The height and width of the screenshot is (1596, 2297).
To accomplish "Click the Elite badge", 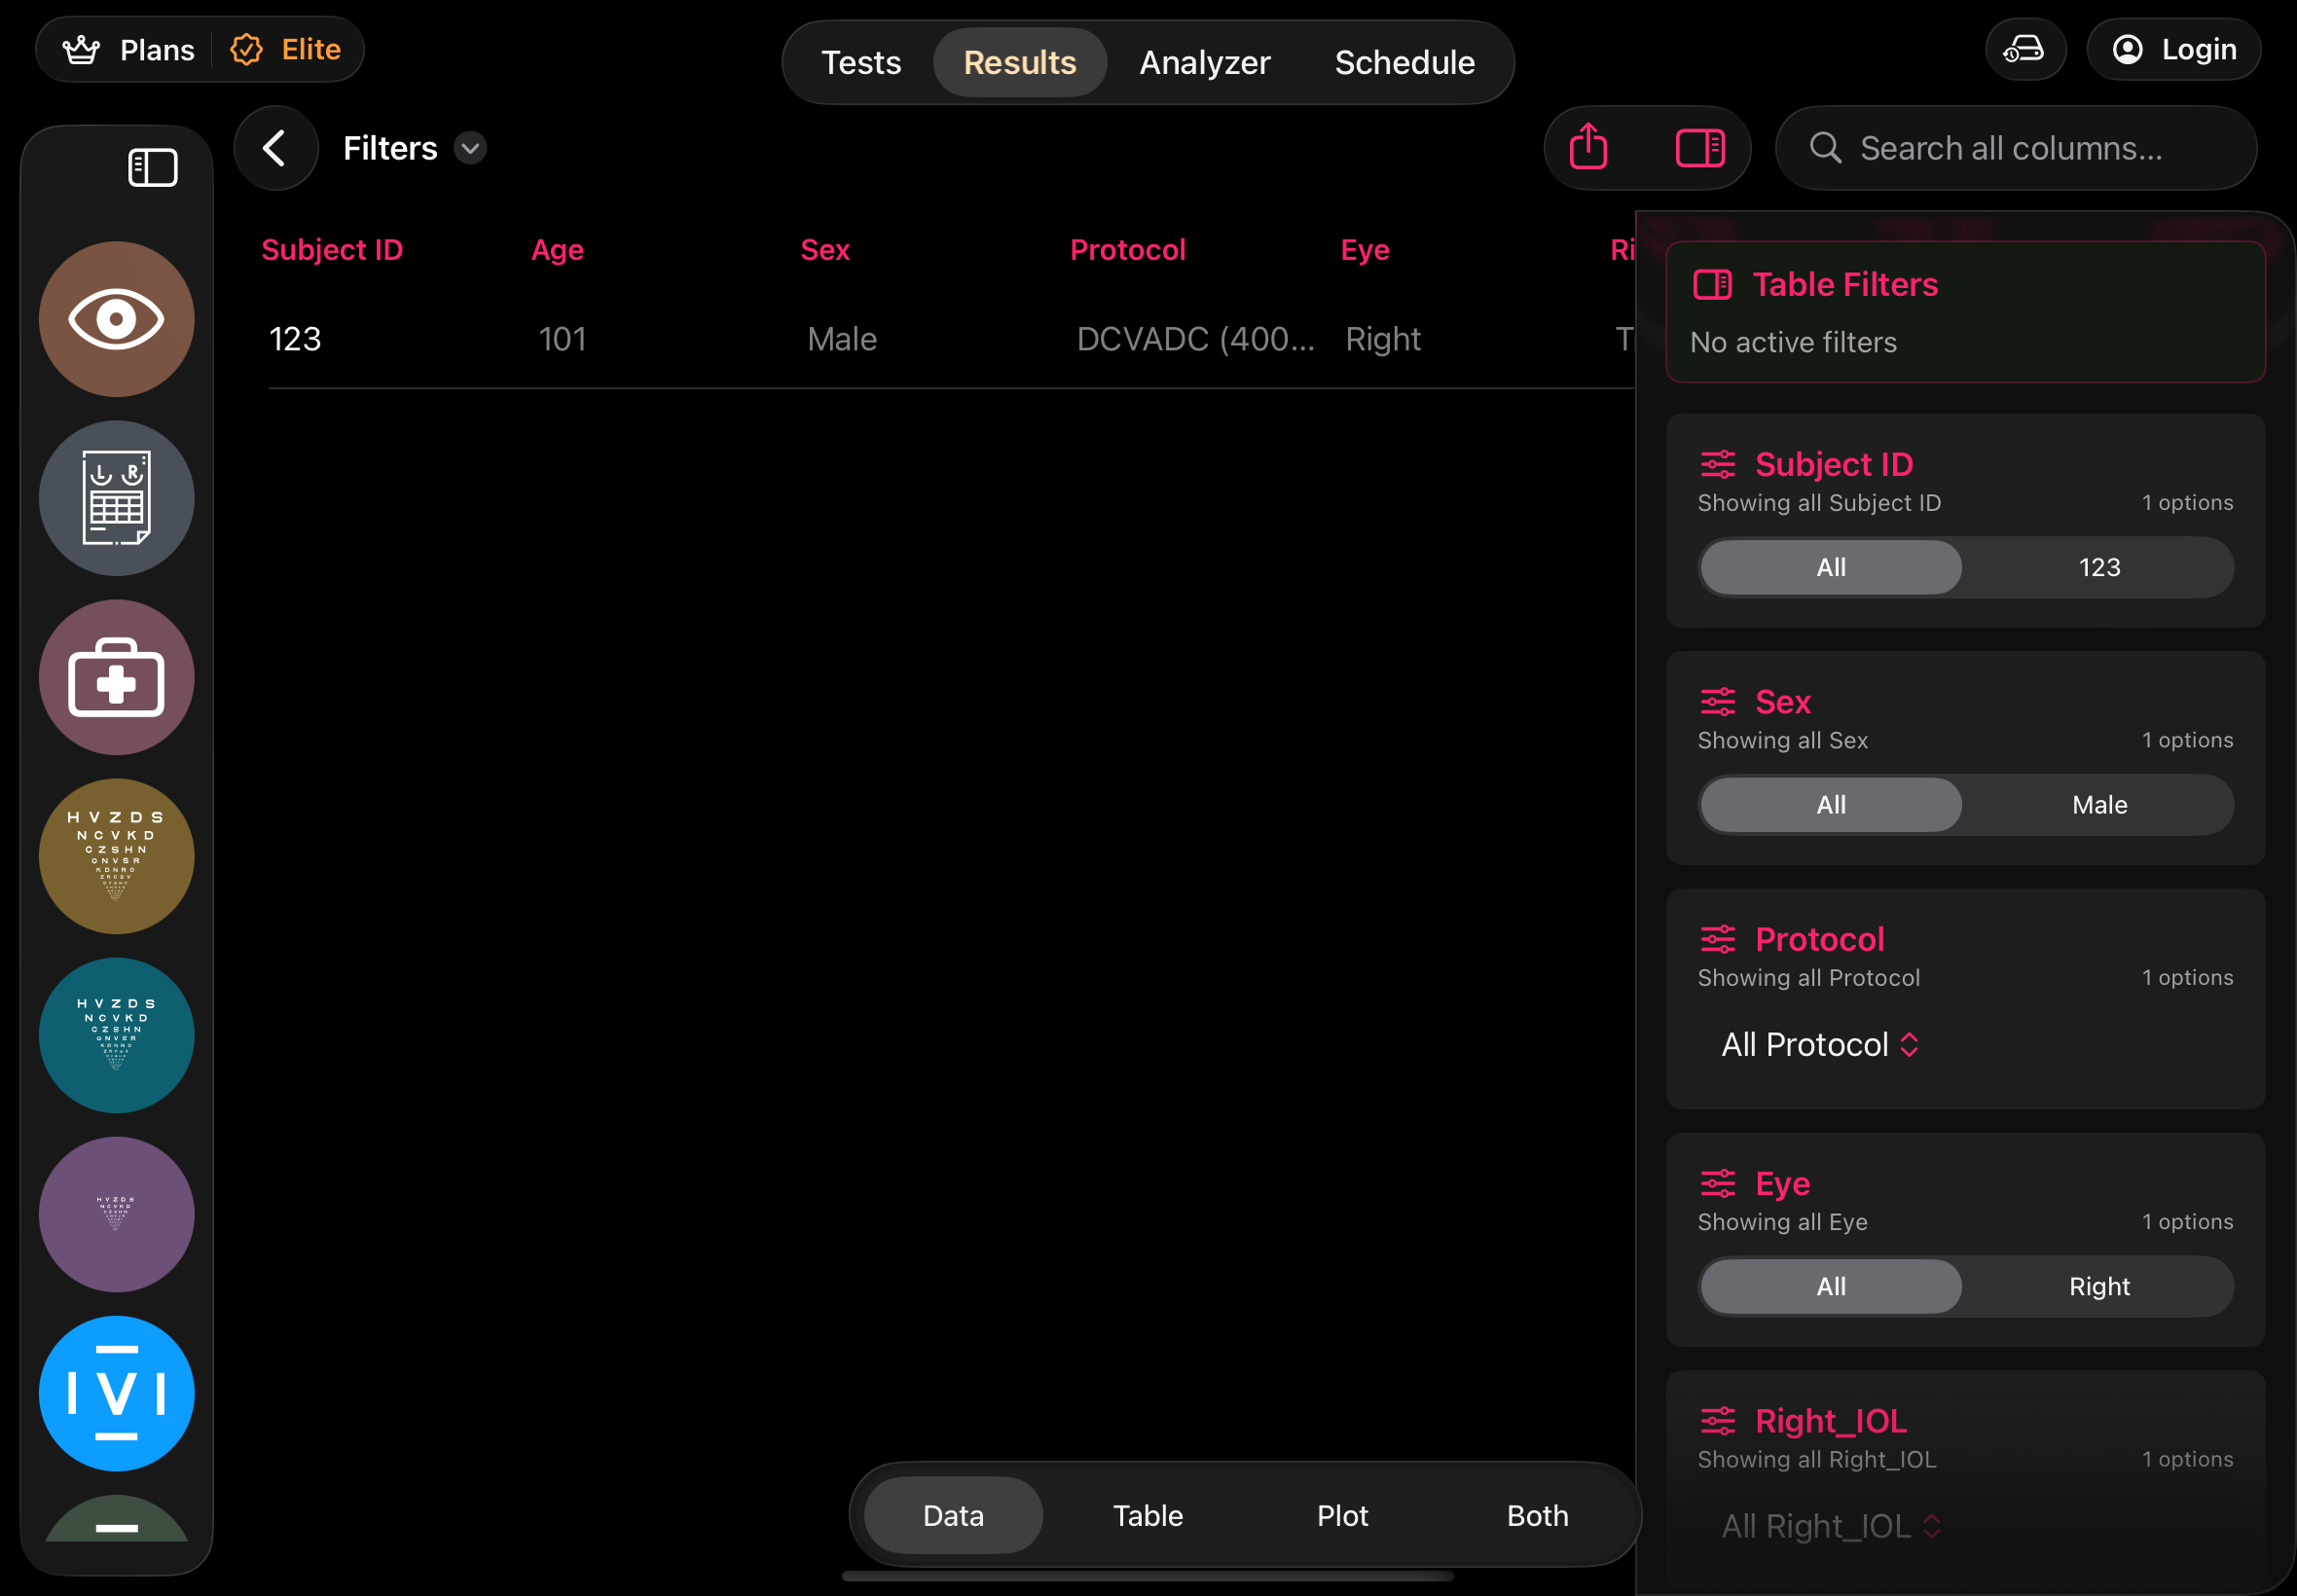I will [x=286, y=49].
